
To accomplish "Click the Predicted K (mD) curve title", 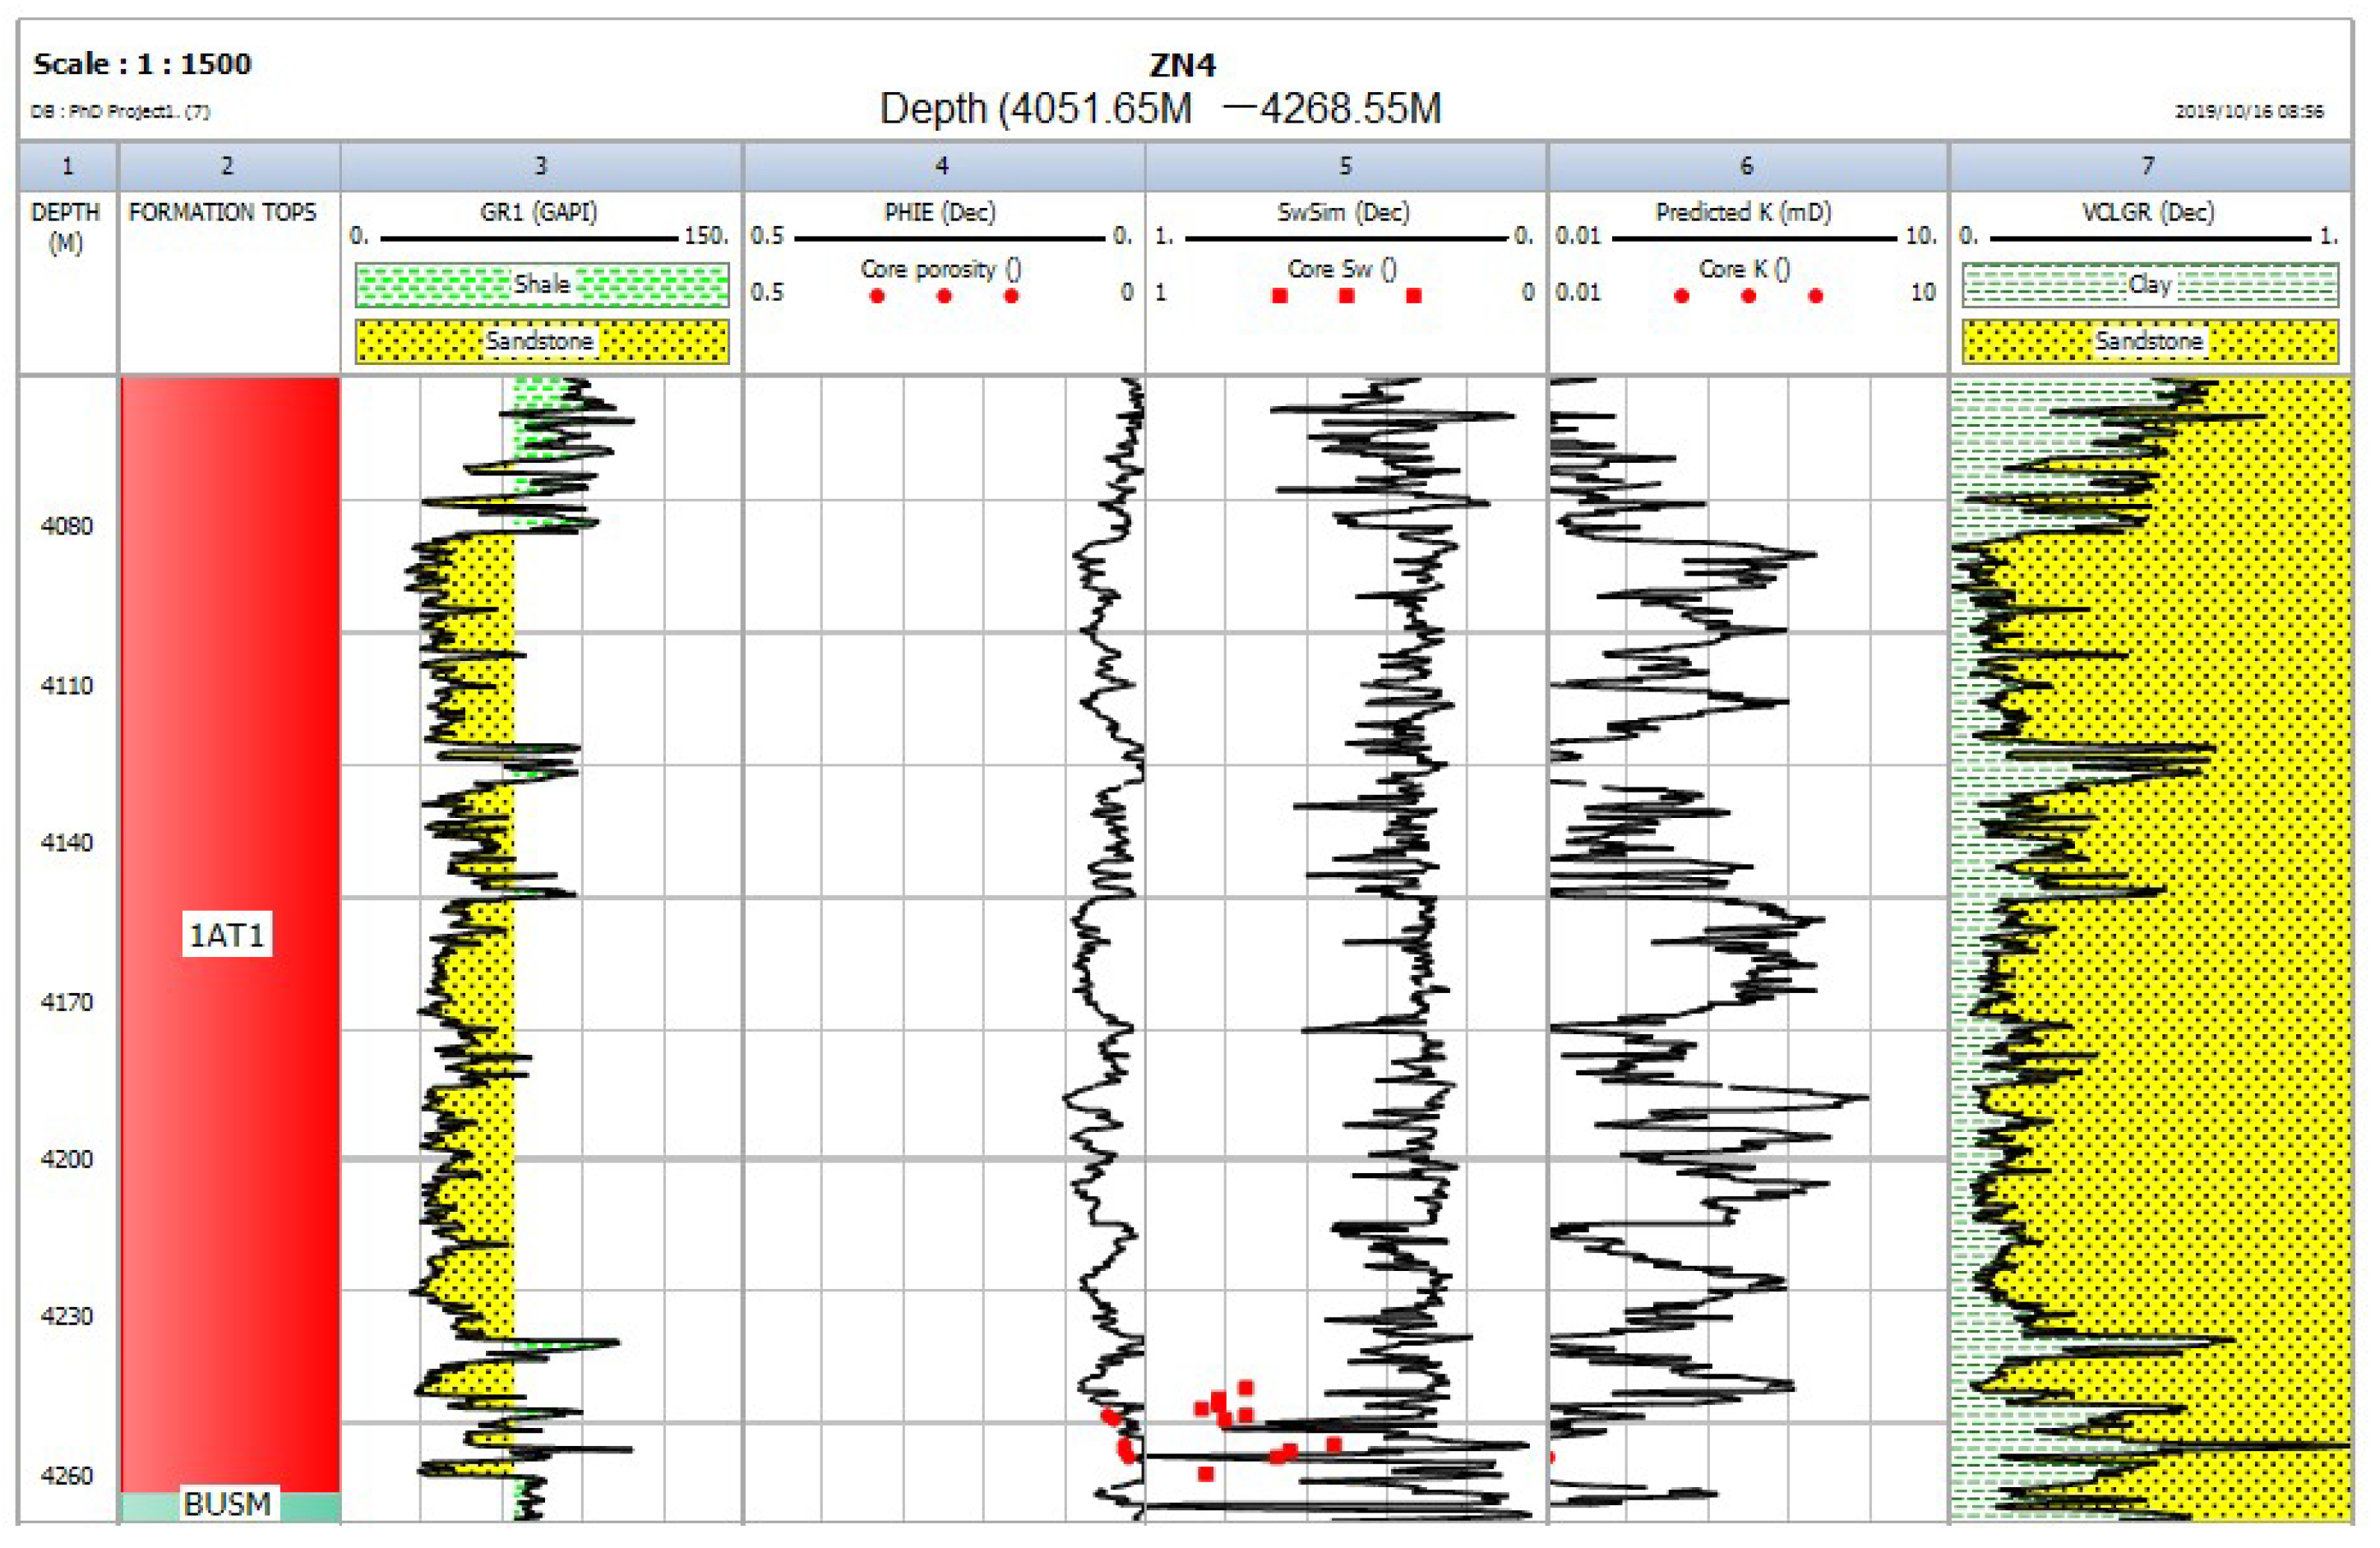I will pos(1743,212).
